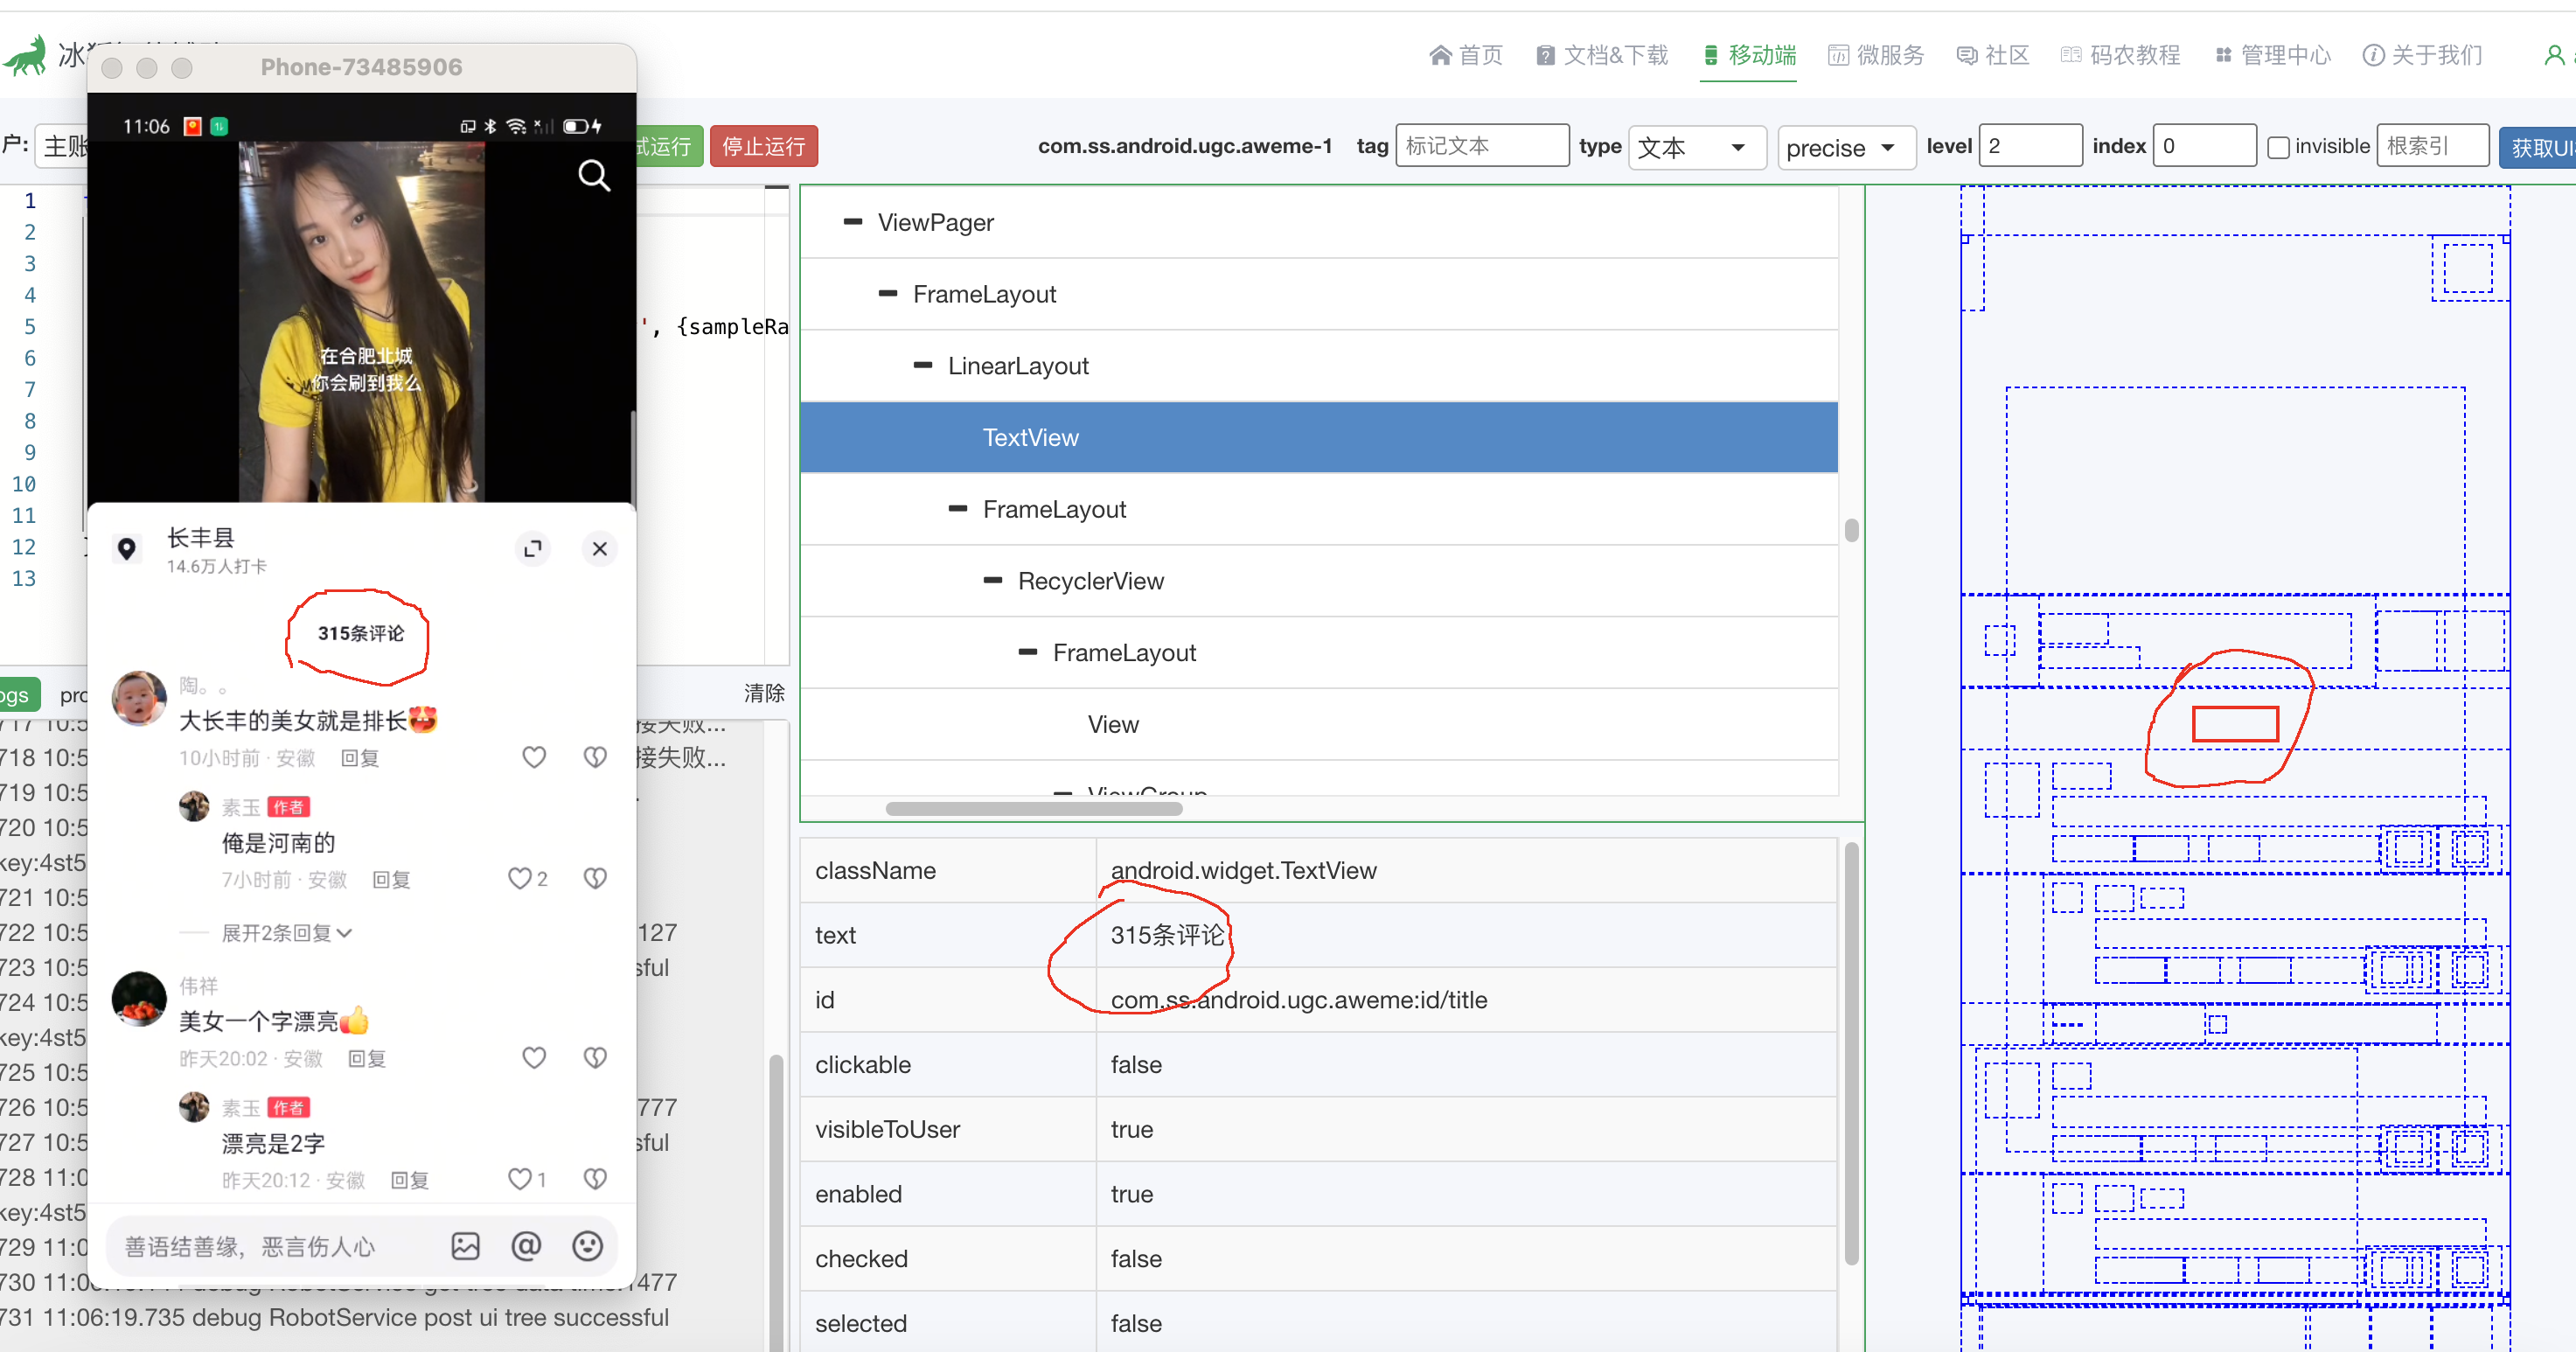Viewport: 2576px width, 1352px height.
Task: Click the red 停止运行 button
Action: click(x=764, y=147)
